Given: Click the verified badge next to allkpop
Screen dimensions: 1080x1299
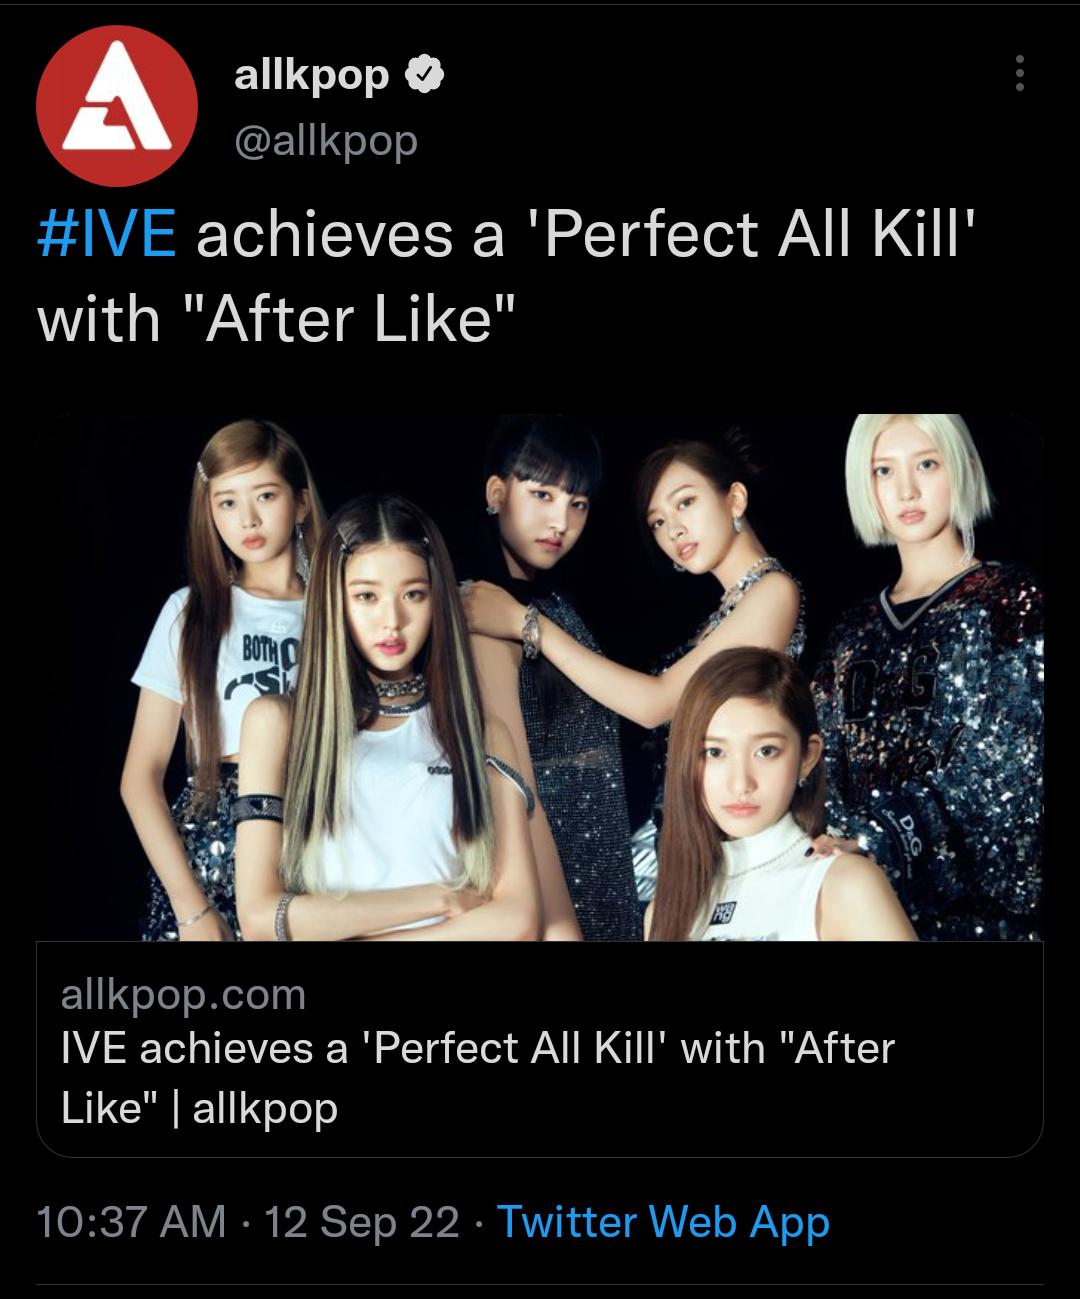Looking at the screenshot, I should coord(423,75).
